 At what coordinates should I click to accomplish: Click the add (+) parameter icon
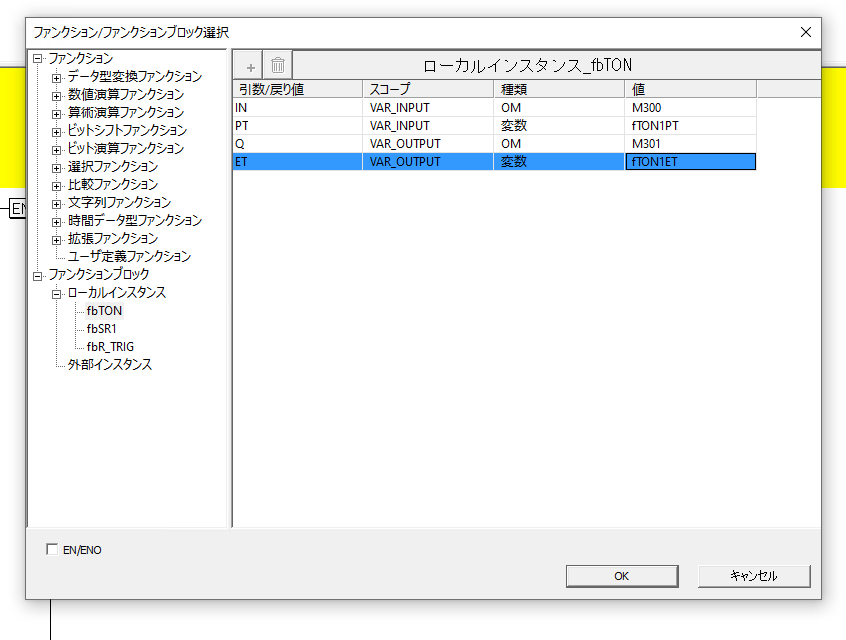click(250, 66)
